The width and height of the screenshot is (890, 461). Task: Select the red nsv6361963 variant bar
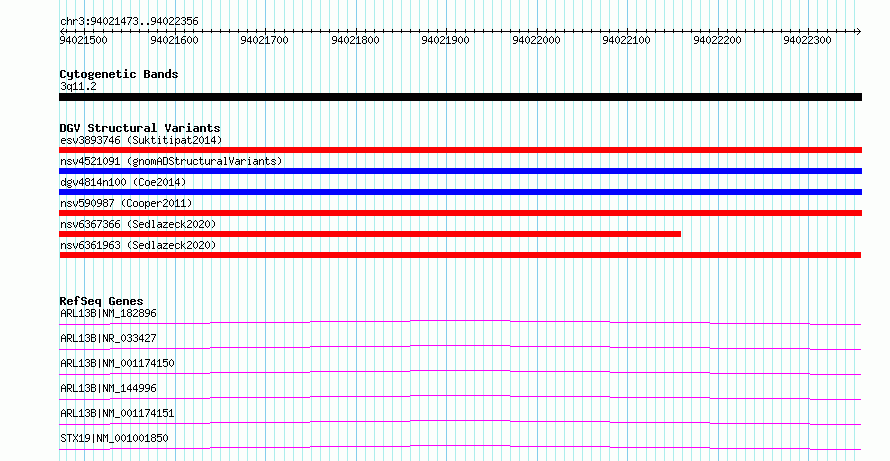click(460, 255)
